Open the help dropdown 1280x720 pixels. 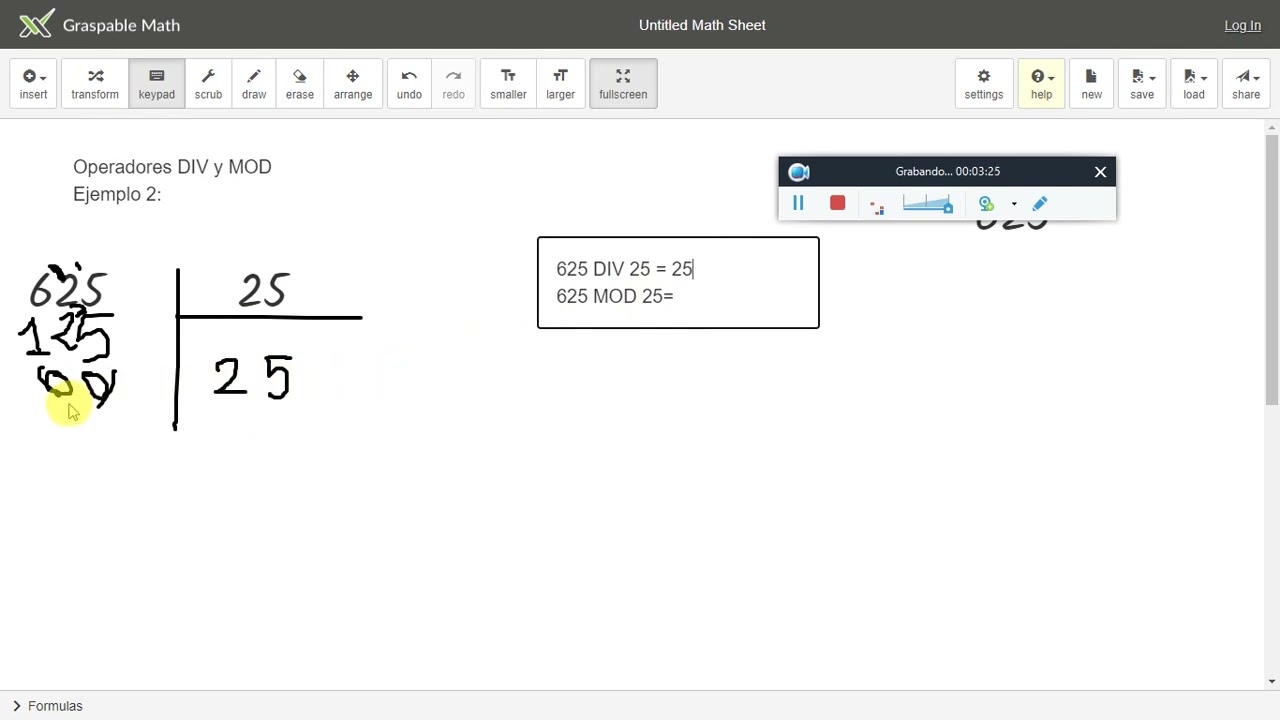(1041, 84)
